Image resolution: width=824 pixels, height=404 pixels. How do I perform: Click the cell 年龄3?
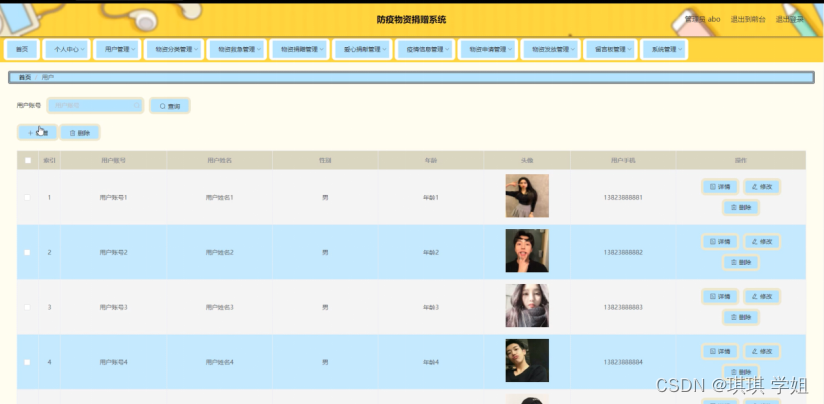tap(430, 307)
